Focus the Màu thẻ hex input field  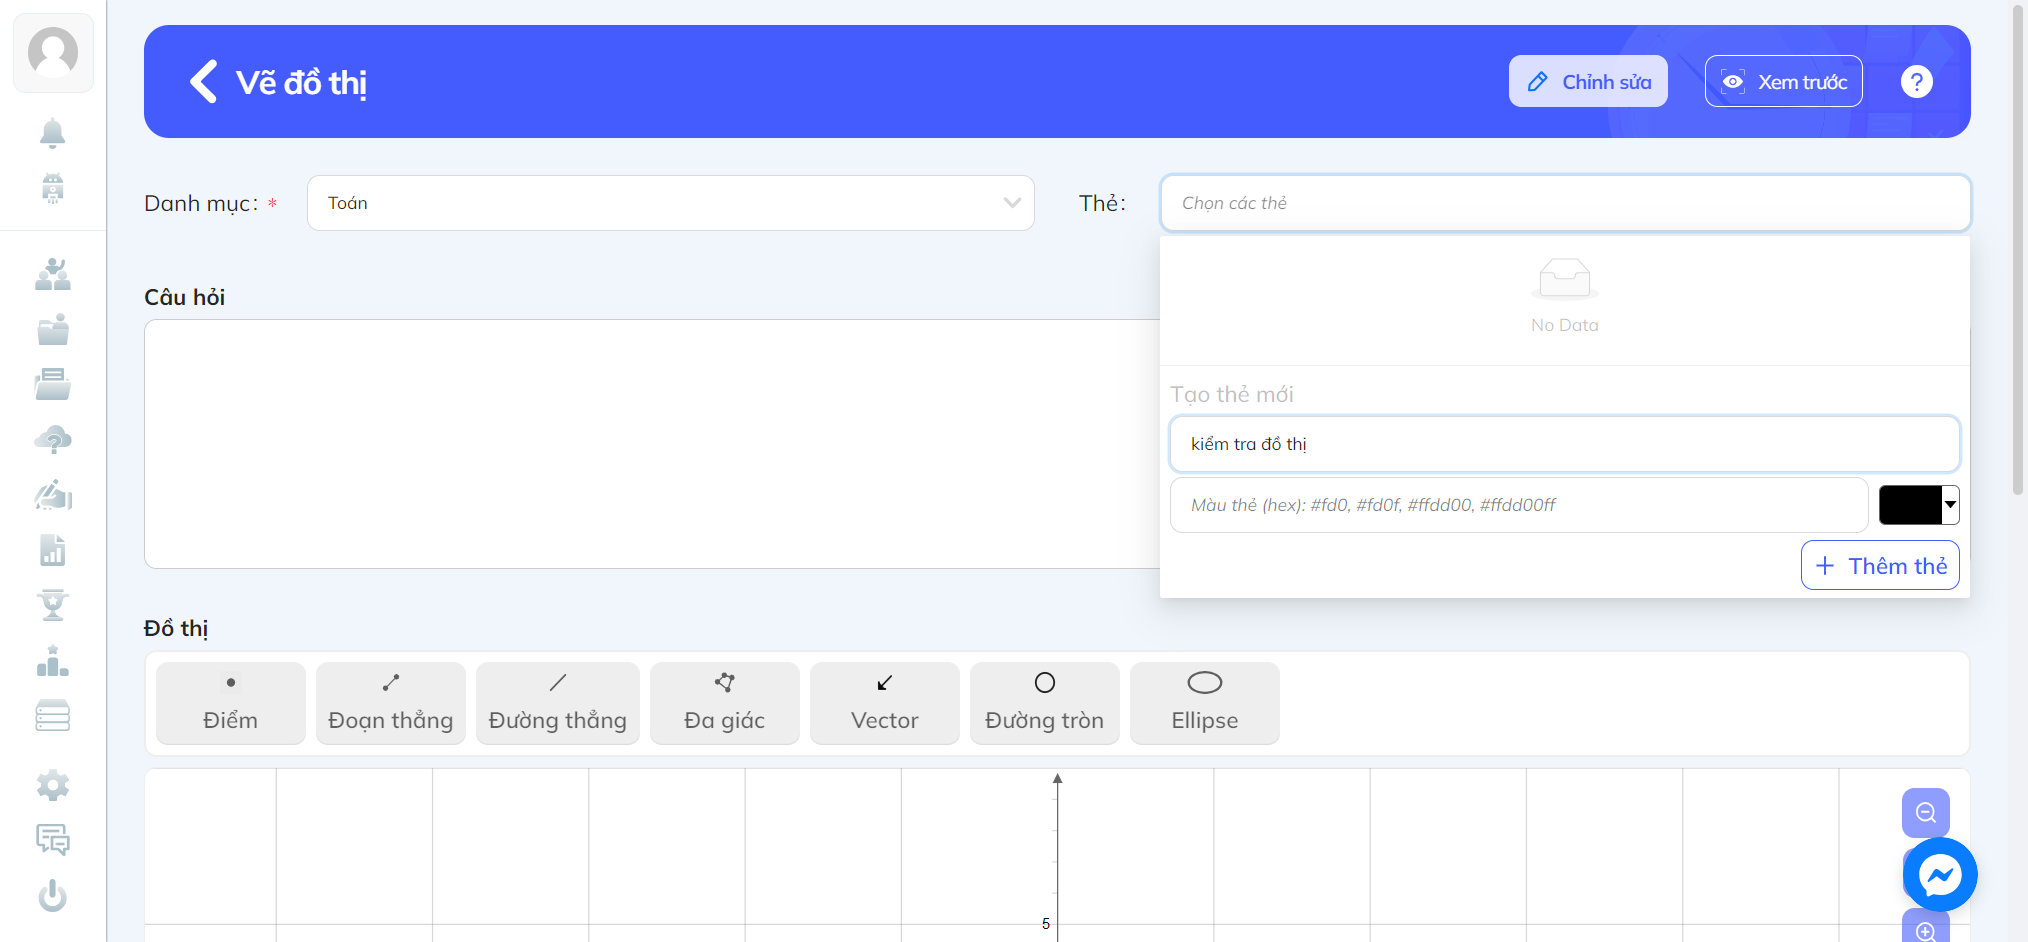(x=1519, y=505)
